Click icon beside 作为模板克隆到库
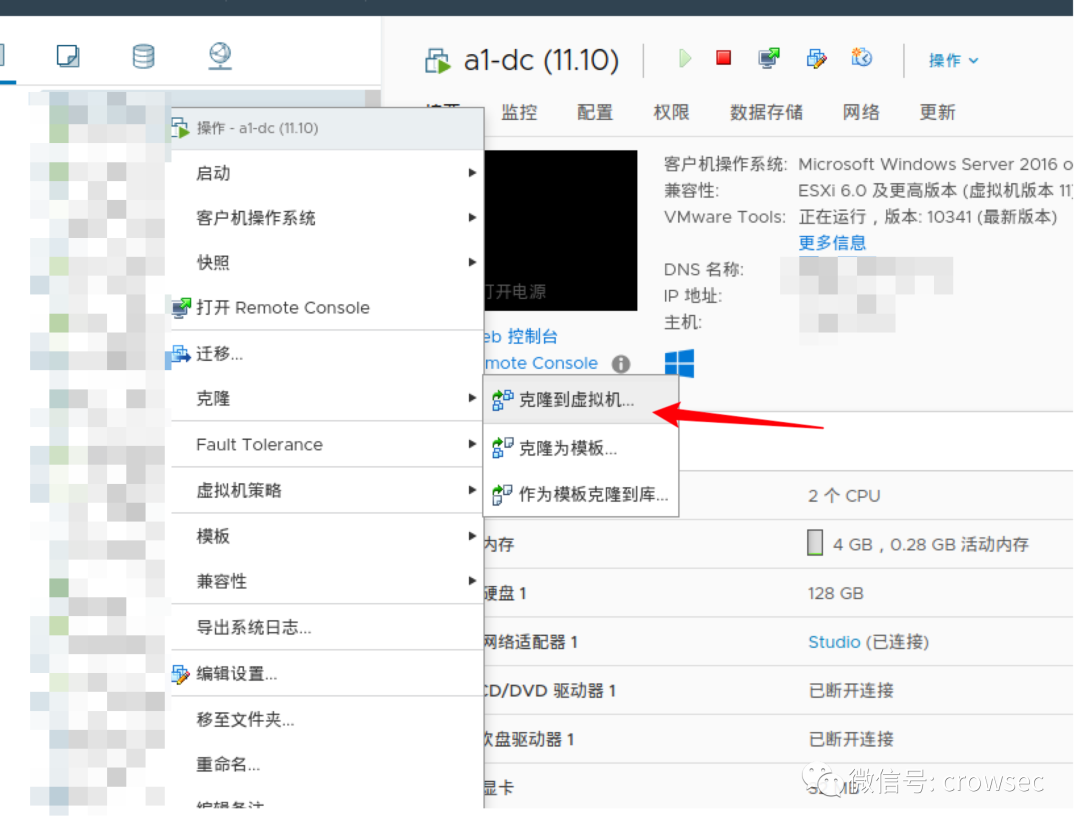Image resolution: width=1080 pixels, height=829 pixels. coord(502,494)
